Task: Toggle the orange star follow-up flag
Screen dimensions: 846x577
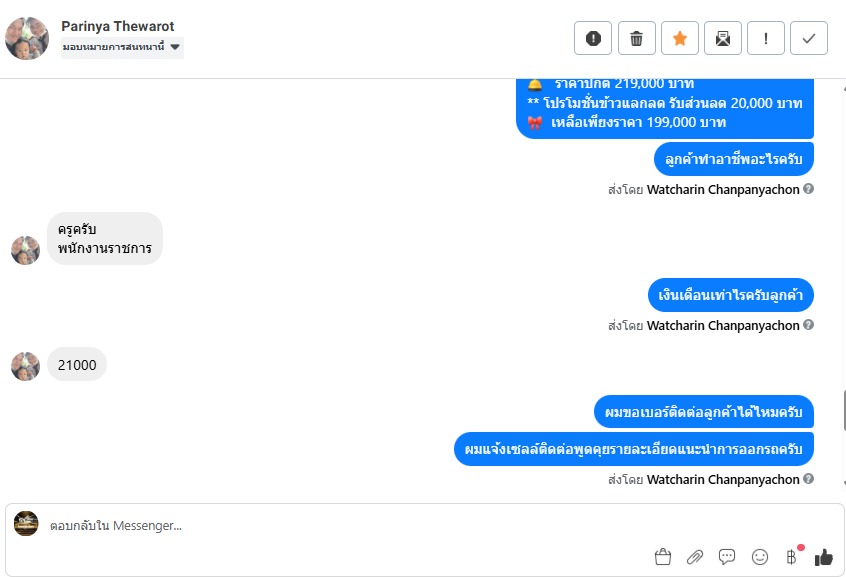Action: [680, 38]
